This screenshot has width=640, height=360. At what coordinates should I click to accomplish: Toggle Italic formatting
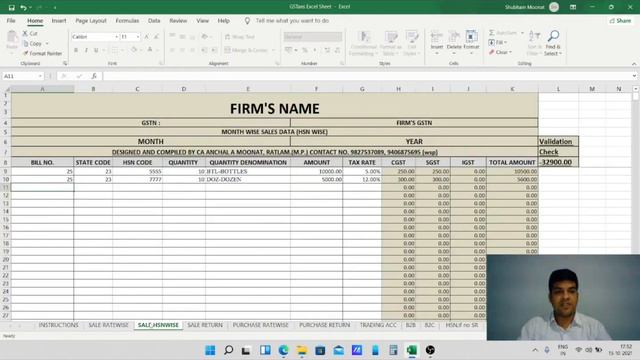point(86,50)
